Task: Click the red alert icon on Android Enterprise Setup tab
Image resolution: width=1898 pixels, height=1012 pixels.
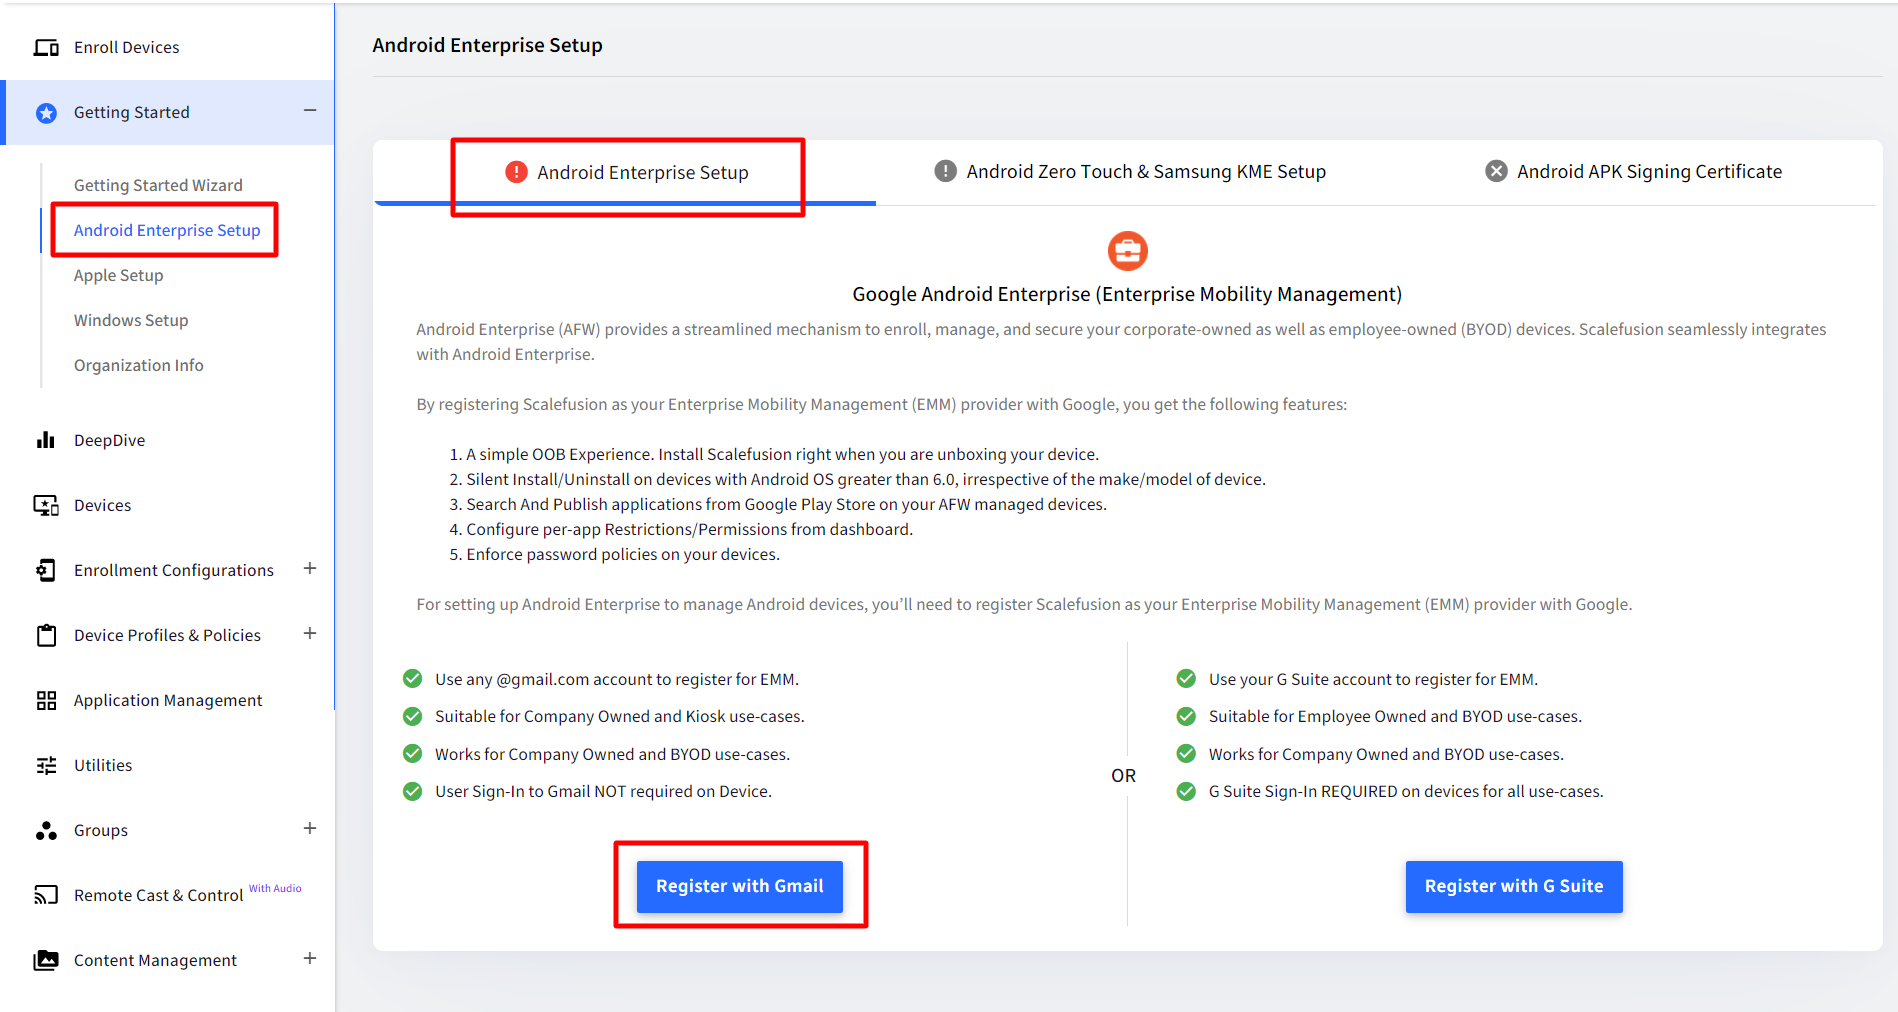Action: (x=516, y=172)
